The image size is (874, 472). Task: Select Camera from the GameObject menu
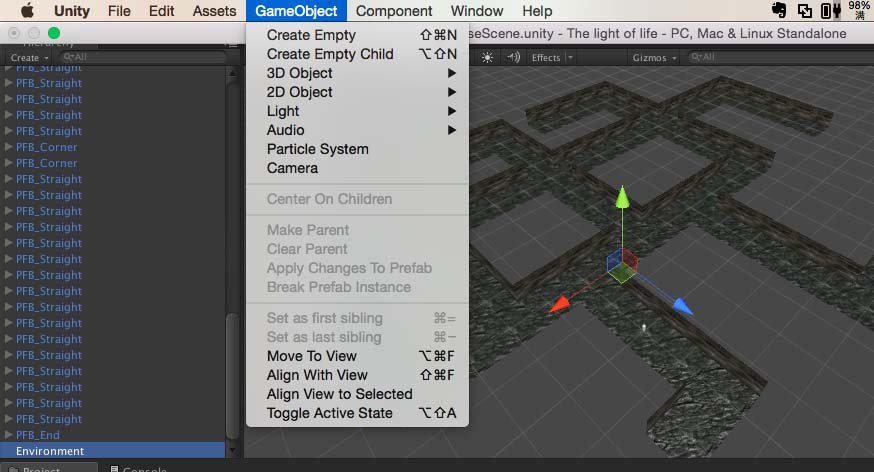[357, 168]
